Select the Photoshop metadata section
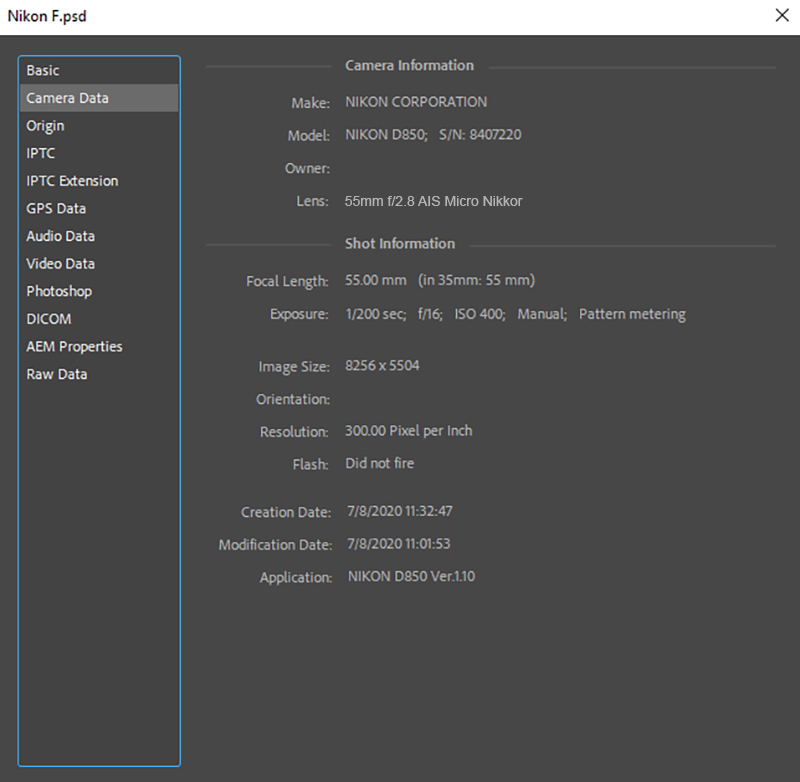Viewport: 800px width, 782px height. click(59, 291)
